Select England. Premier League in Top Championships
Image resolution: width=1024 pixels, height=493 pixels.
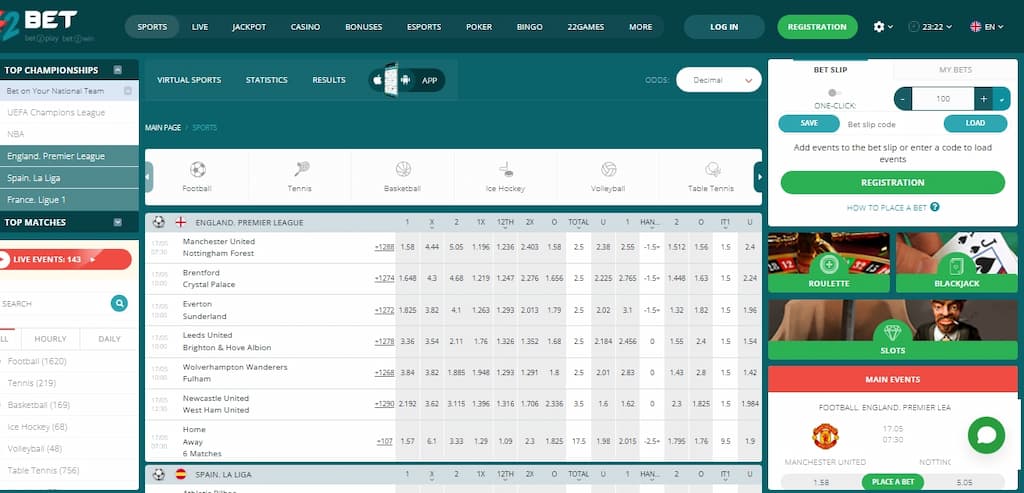(69, 156)
